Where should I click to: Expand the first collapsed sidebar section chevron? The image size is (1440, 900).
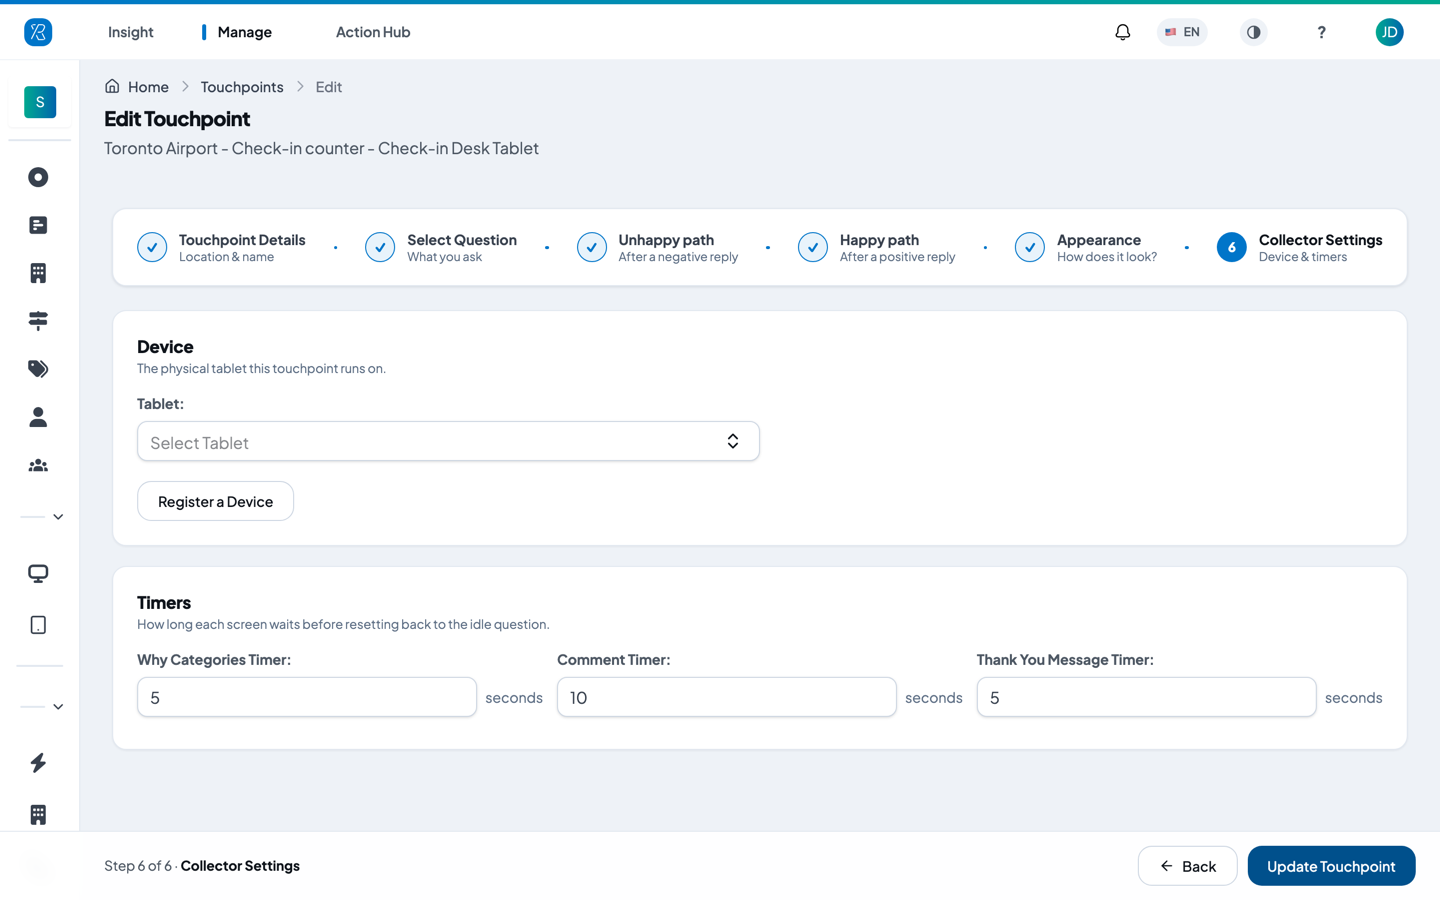(58, 517)
